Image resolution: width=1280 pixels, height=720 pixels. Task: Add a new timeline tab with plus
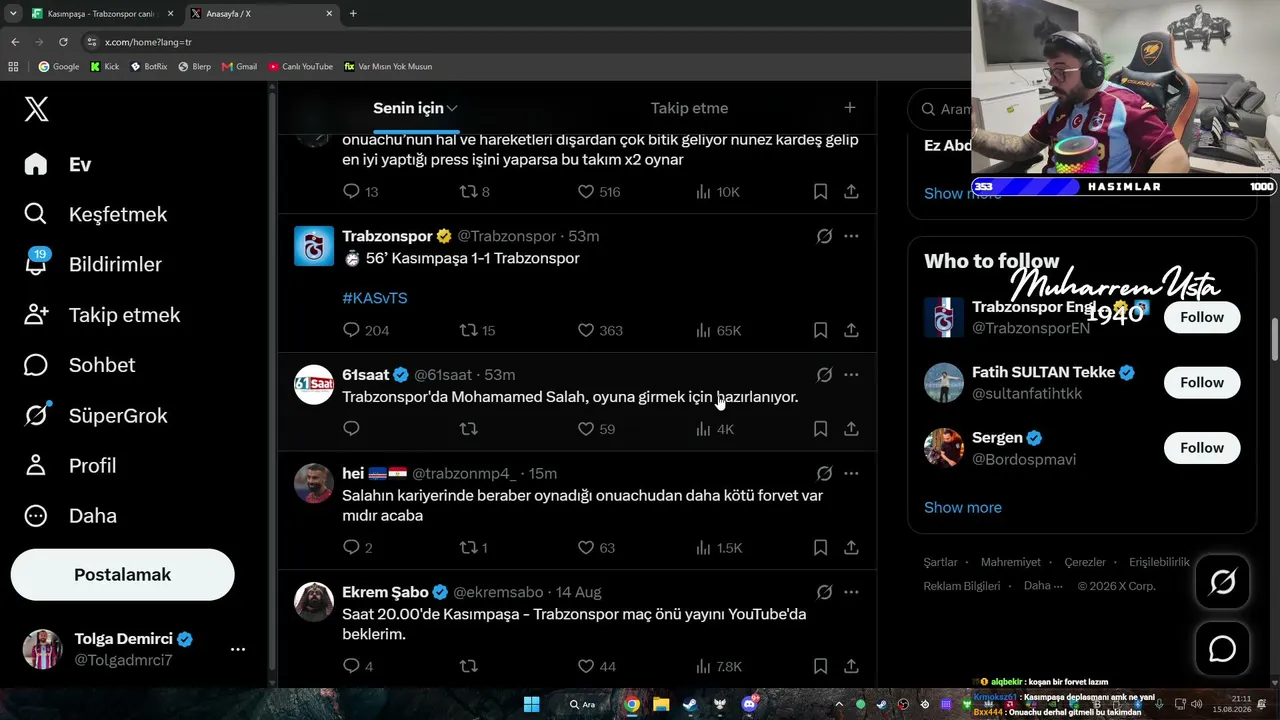pyautogui.click(x=850, y=108)
